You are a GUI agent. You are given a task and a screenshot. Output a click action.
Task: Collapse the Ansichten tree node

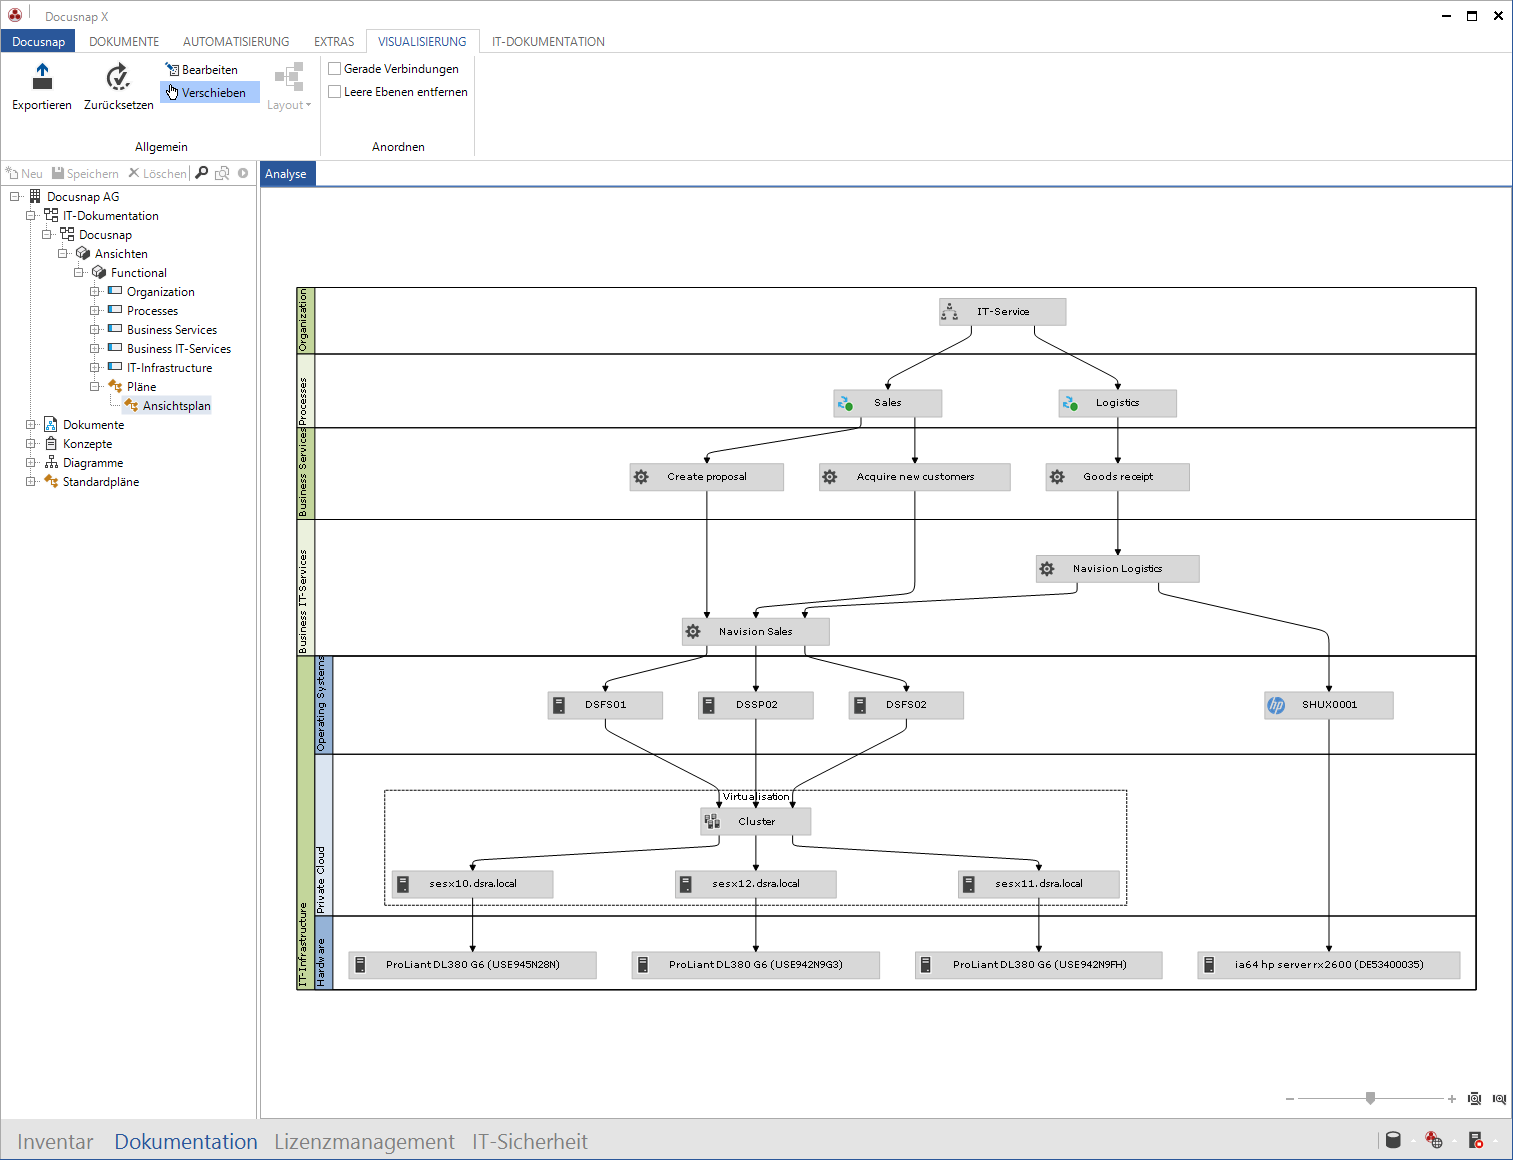coord(63,254)
